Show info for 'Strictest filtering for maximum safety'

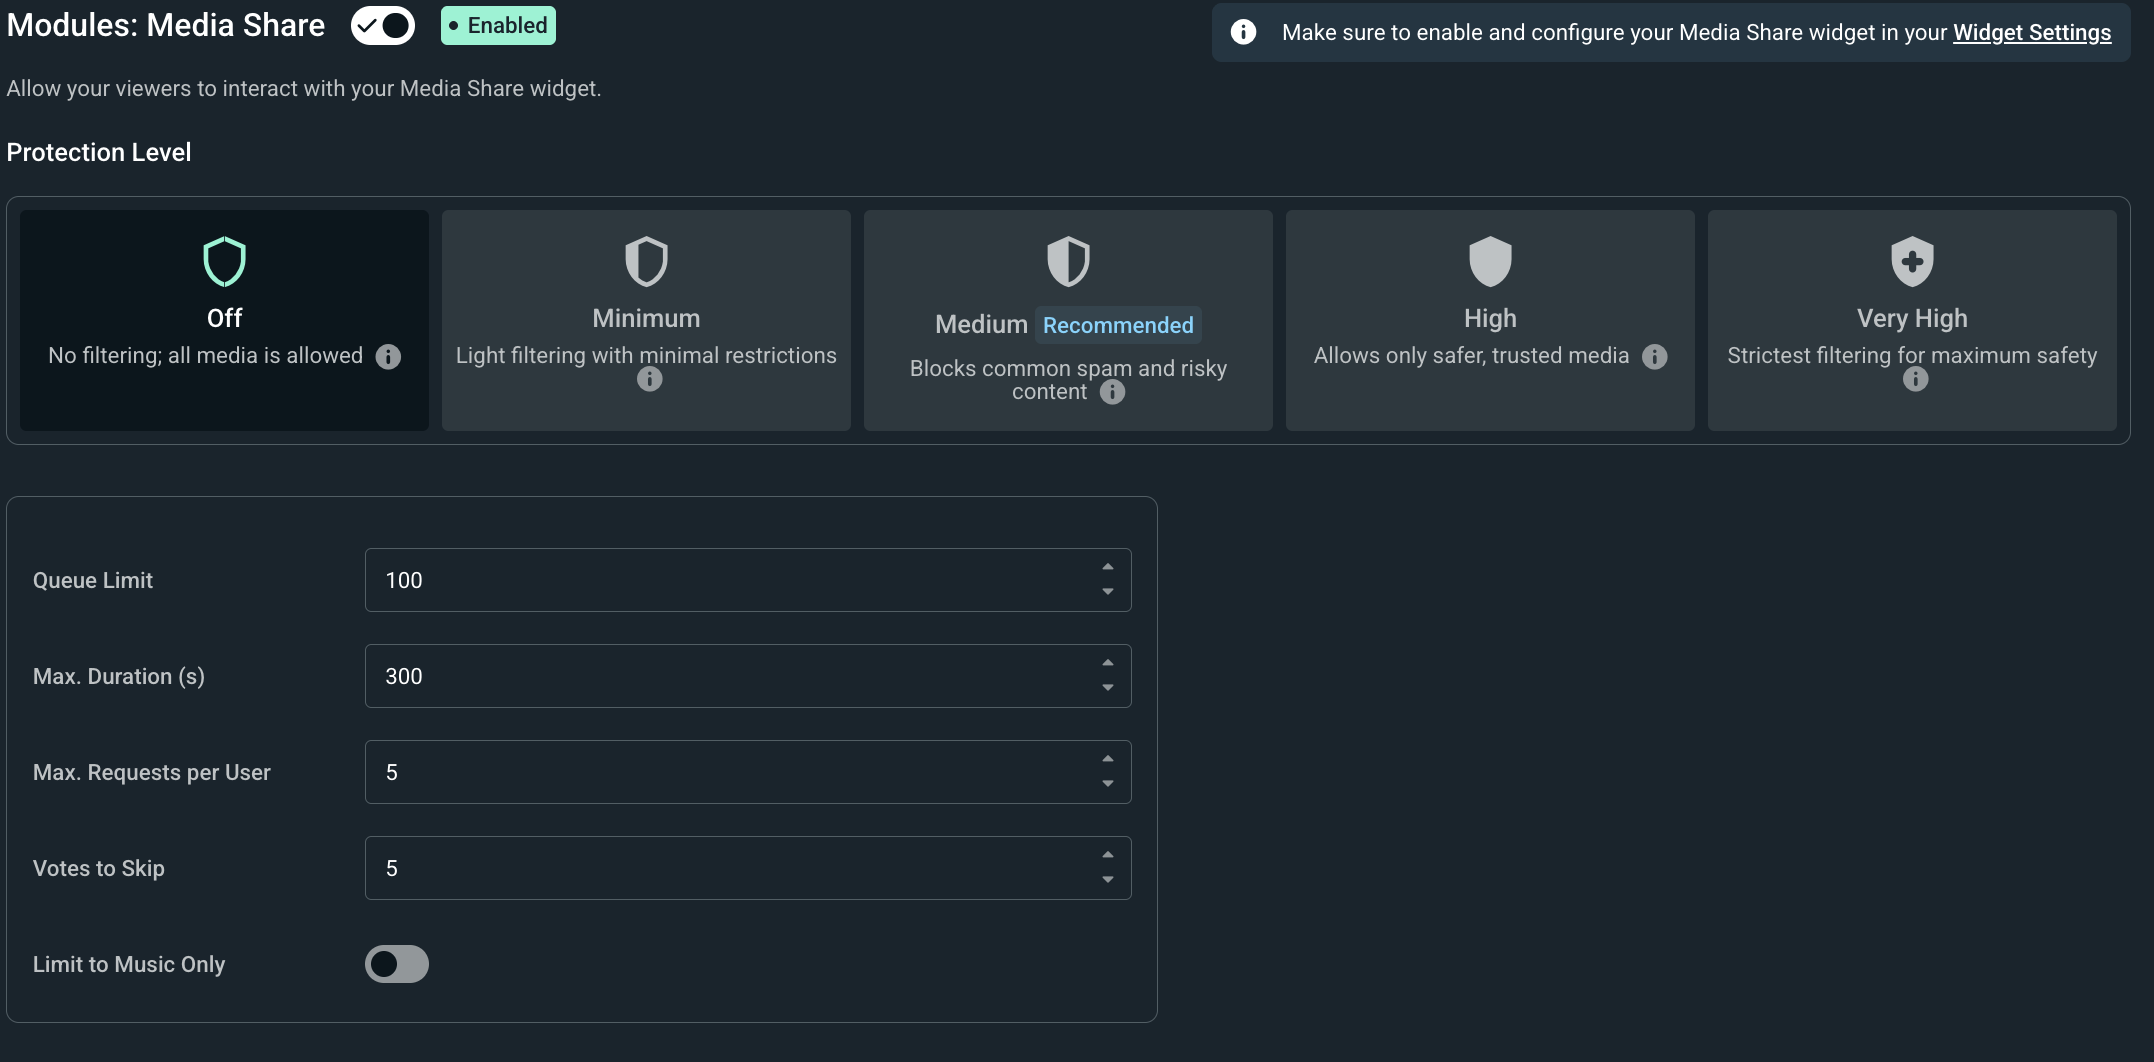(x=1915, y=379)
